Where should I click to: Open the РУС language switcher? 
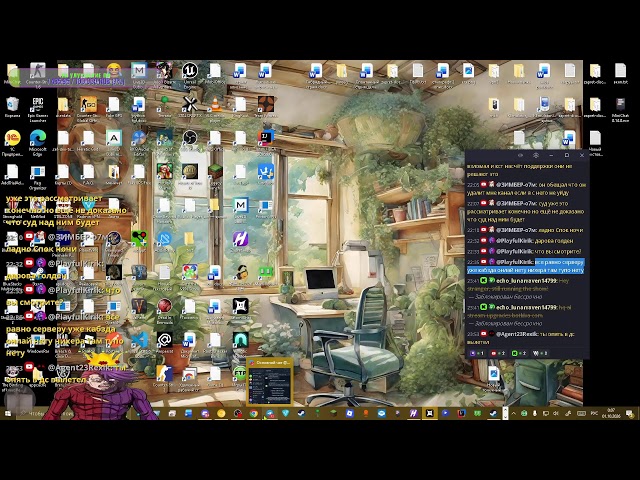[x=594, y=413]
